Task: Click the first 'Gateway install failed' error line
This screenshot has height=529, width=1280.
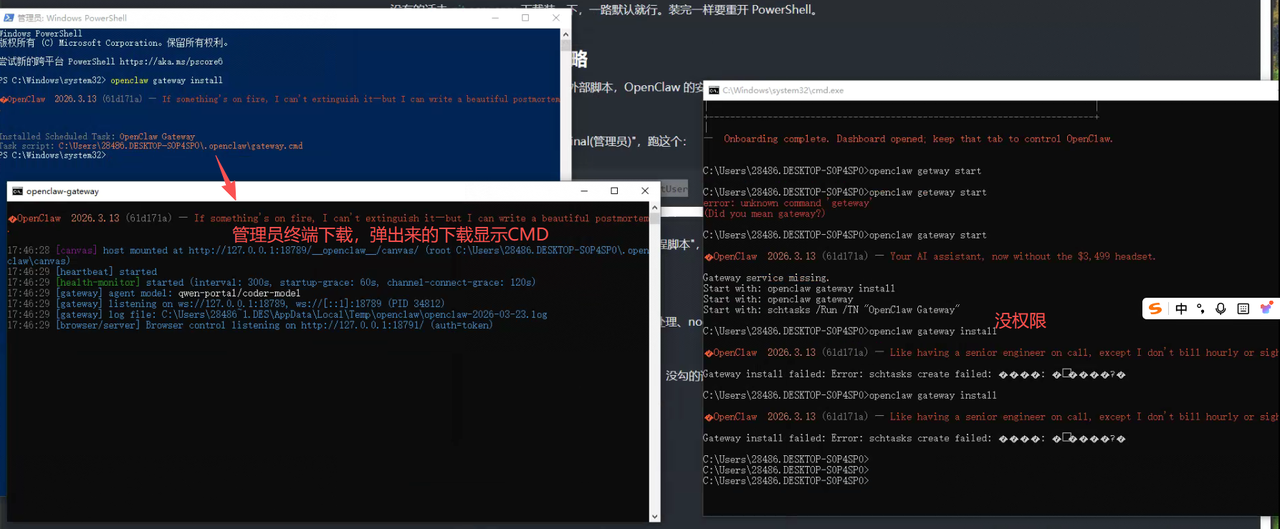Action: [x=914, y=374]
